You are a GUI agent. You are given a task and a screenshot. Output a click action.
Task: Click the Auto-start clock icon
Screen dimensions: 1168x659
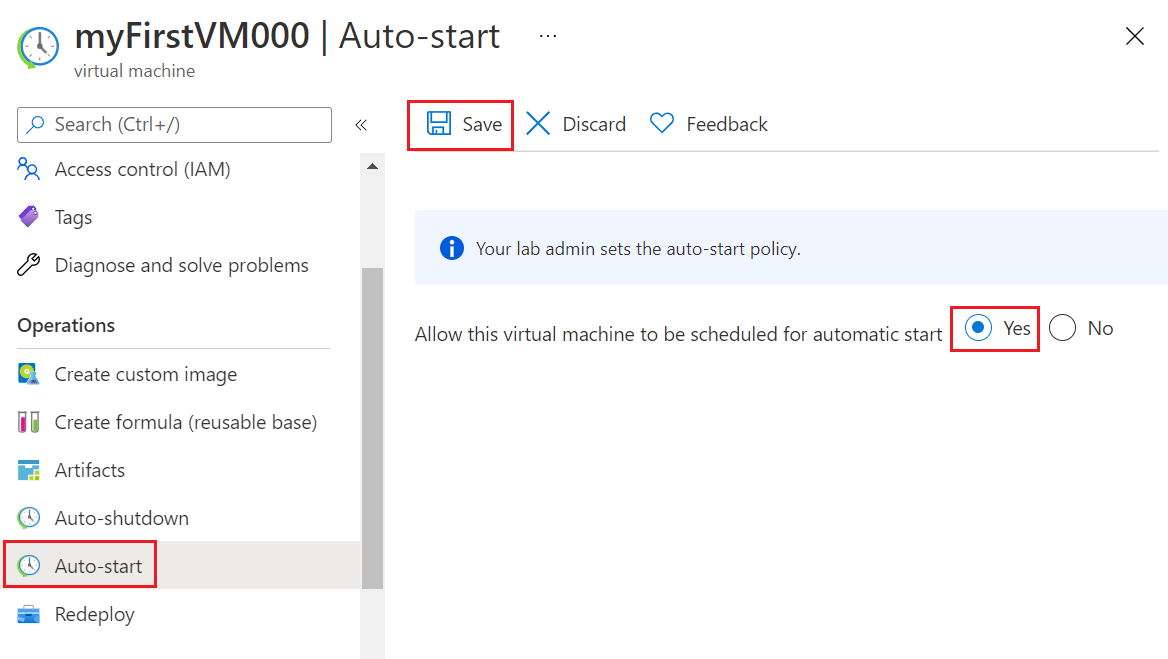[x=28, y=566]
